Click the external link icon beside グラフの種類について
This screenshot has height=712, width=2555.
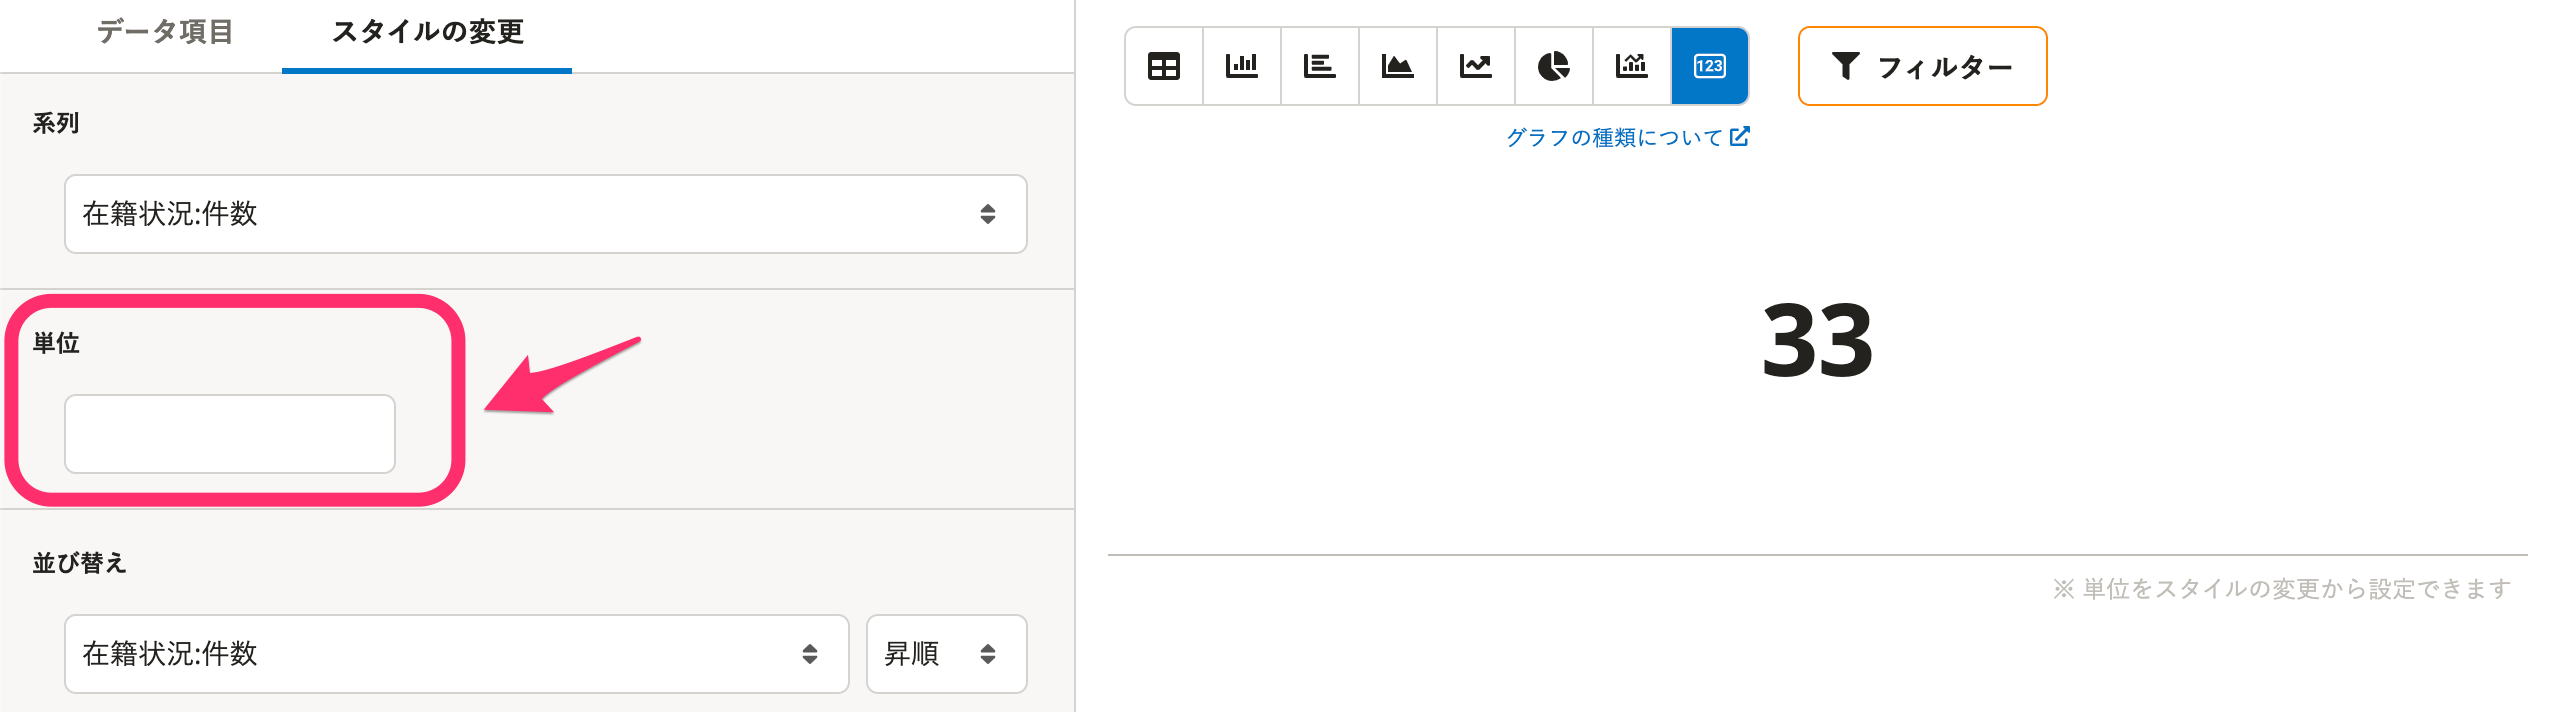tap(1740, 136)
